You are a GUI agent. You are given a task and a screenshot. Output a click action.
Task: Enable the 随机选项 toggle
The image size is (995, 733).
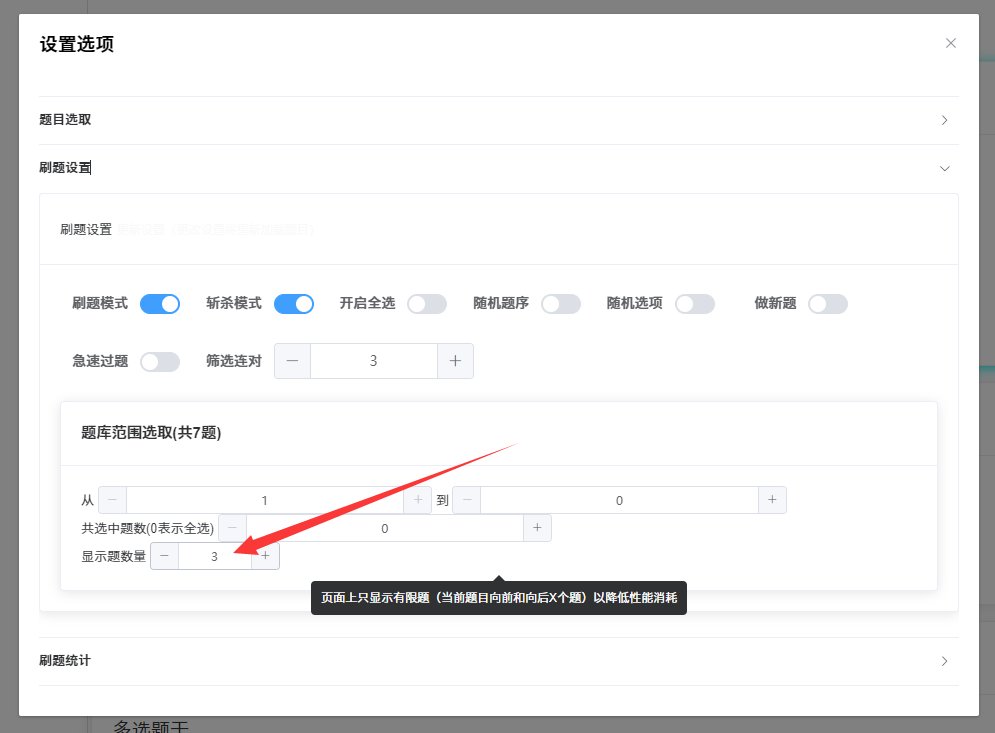pos(695,303)
